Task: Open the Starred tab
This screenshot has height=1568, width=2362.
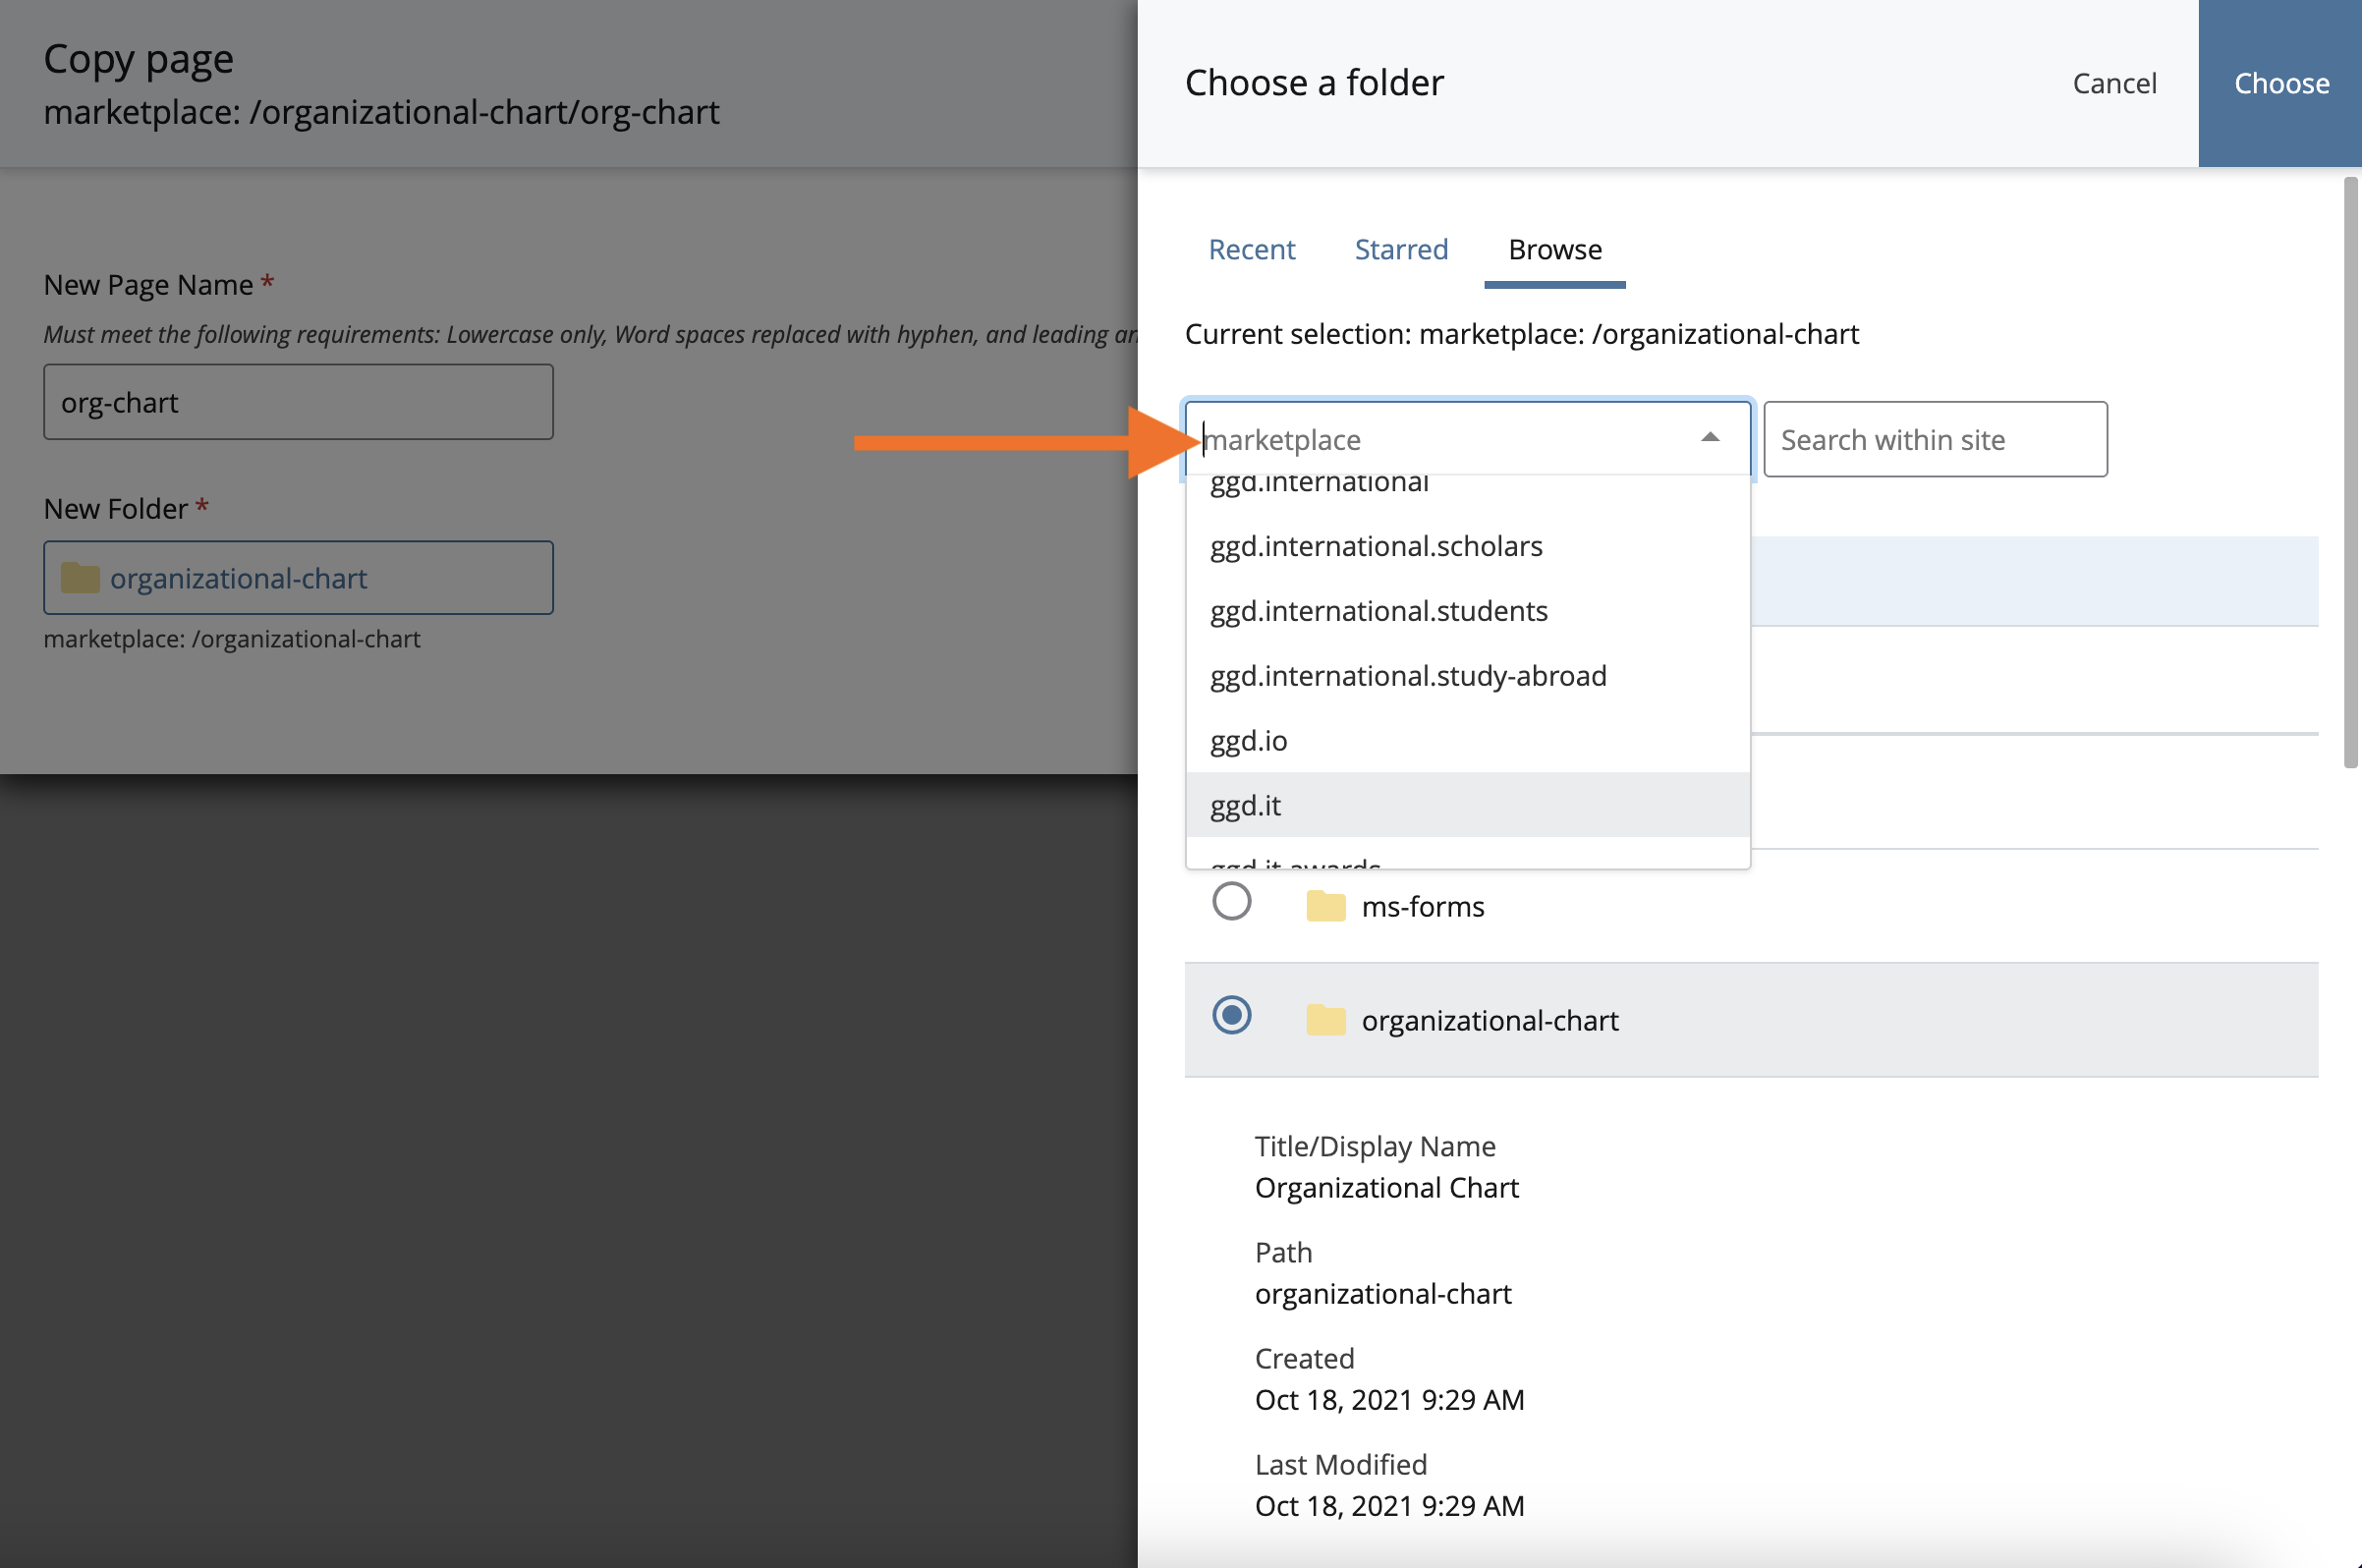Action: (x=1401, y=249)
